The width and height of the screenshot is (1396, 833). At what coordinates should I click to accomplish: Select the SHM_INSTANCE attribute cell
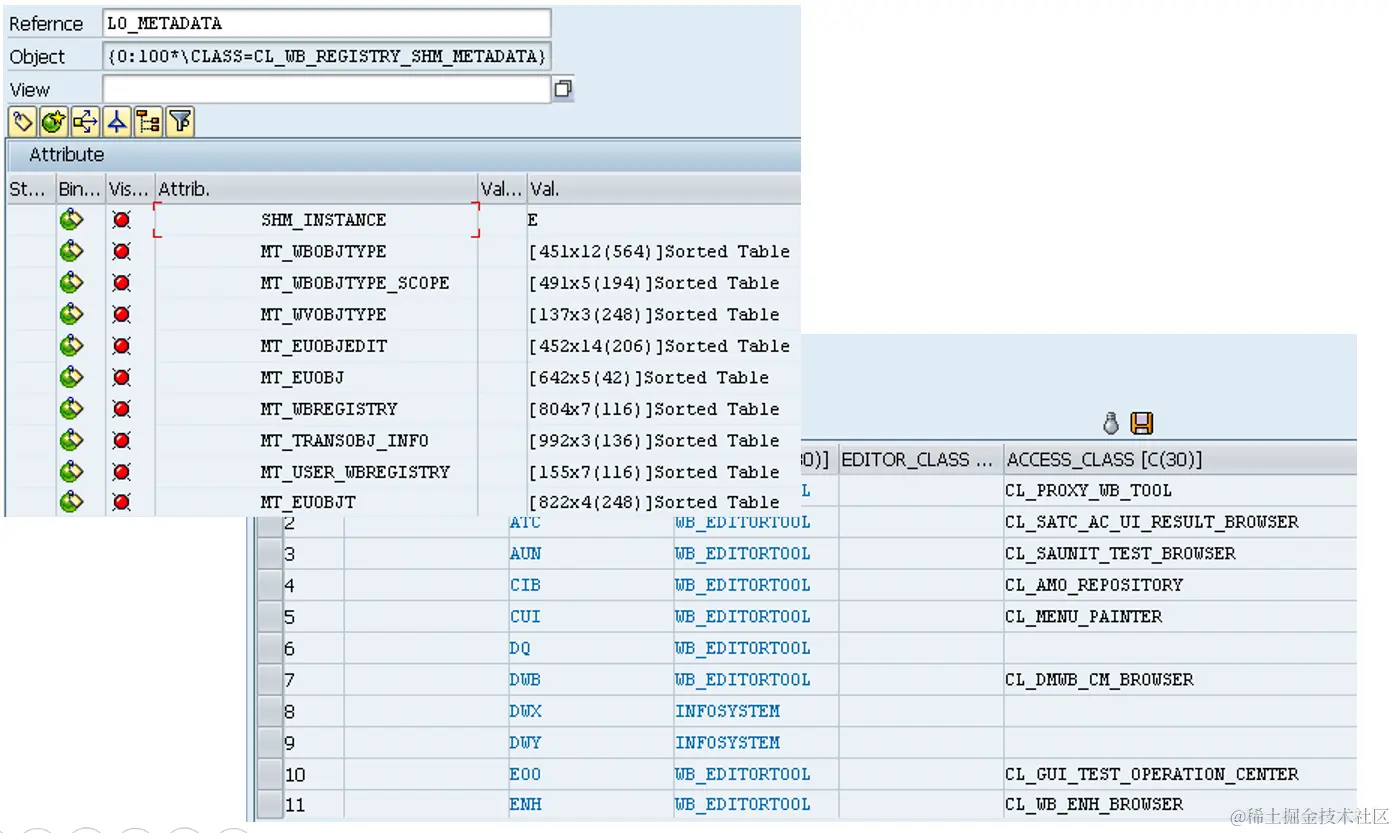click(x=316, y=220)
